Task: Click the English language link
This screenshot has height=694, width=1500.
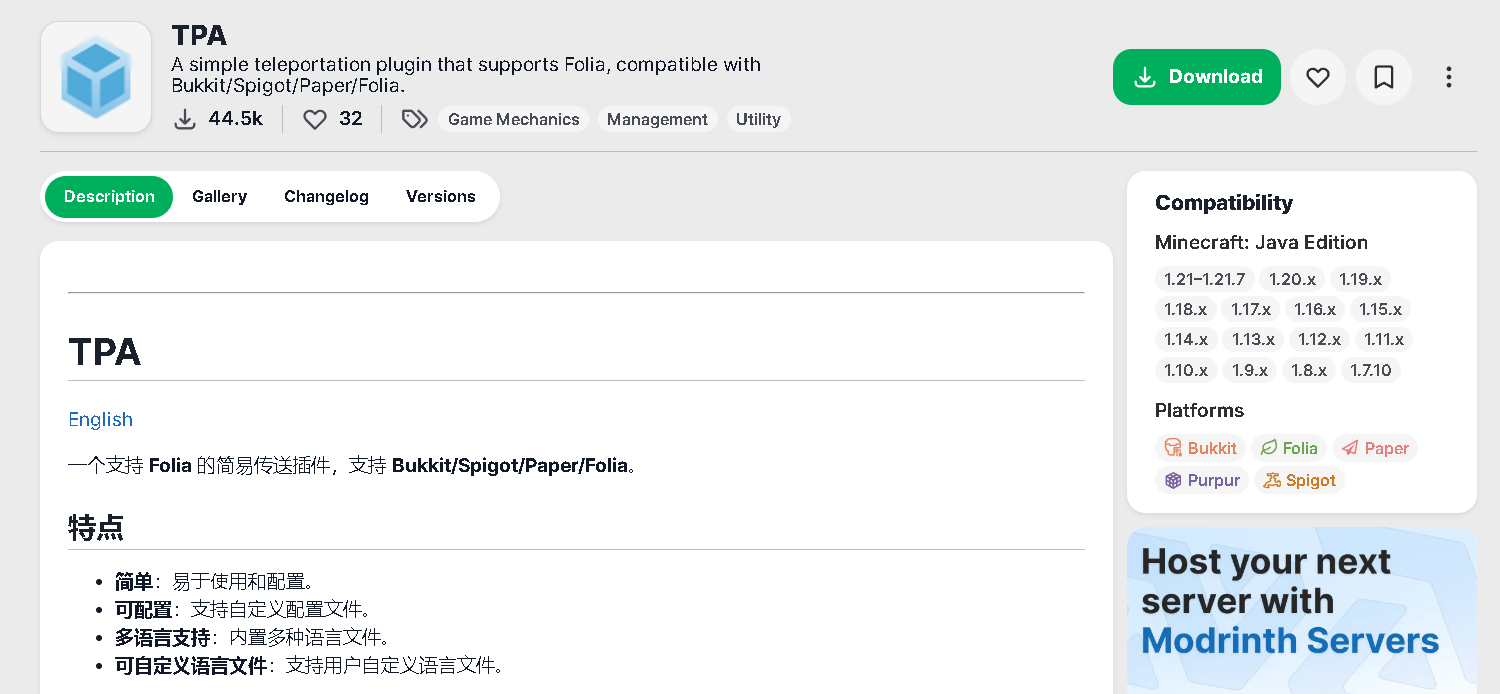Action: point(100,419)
